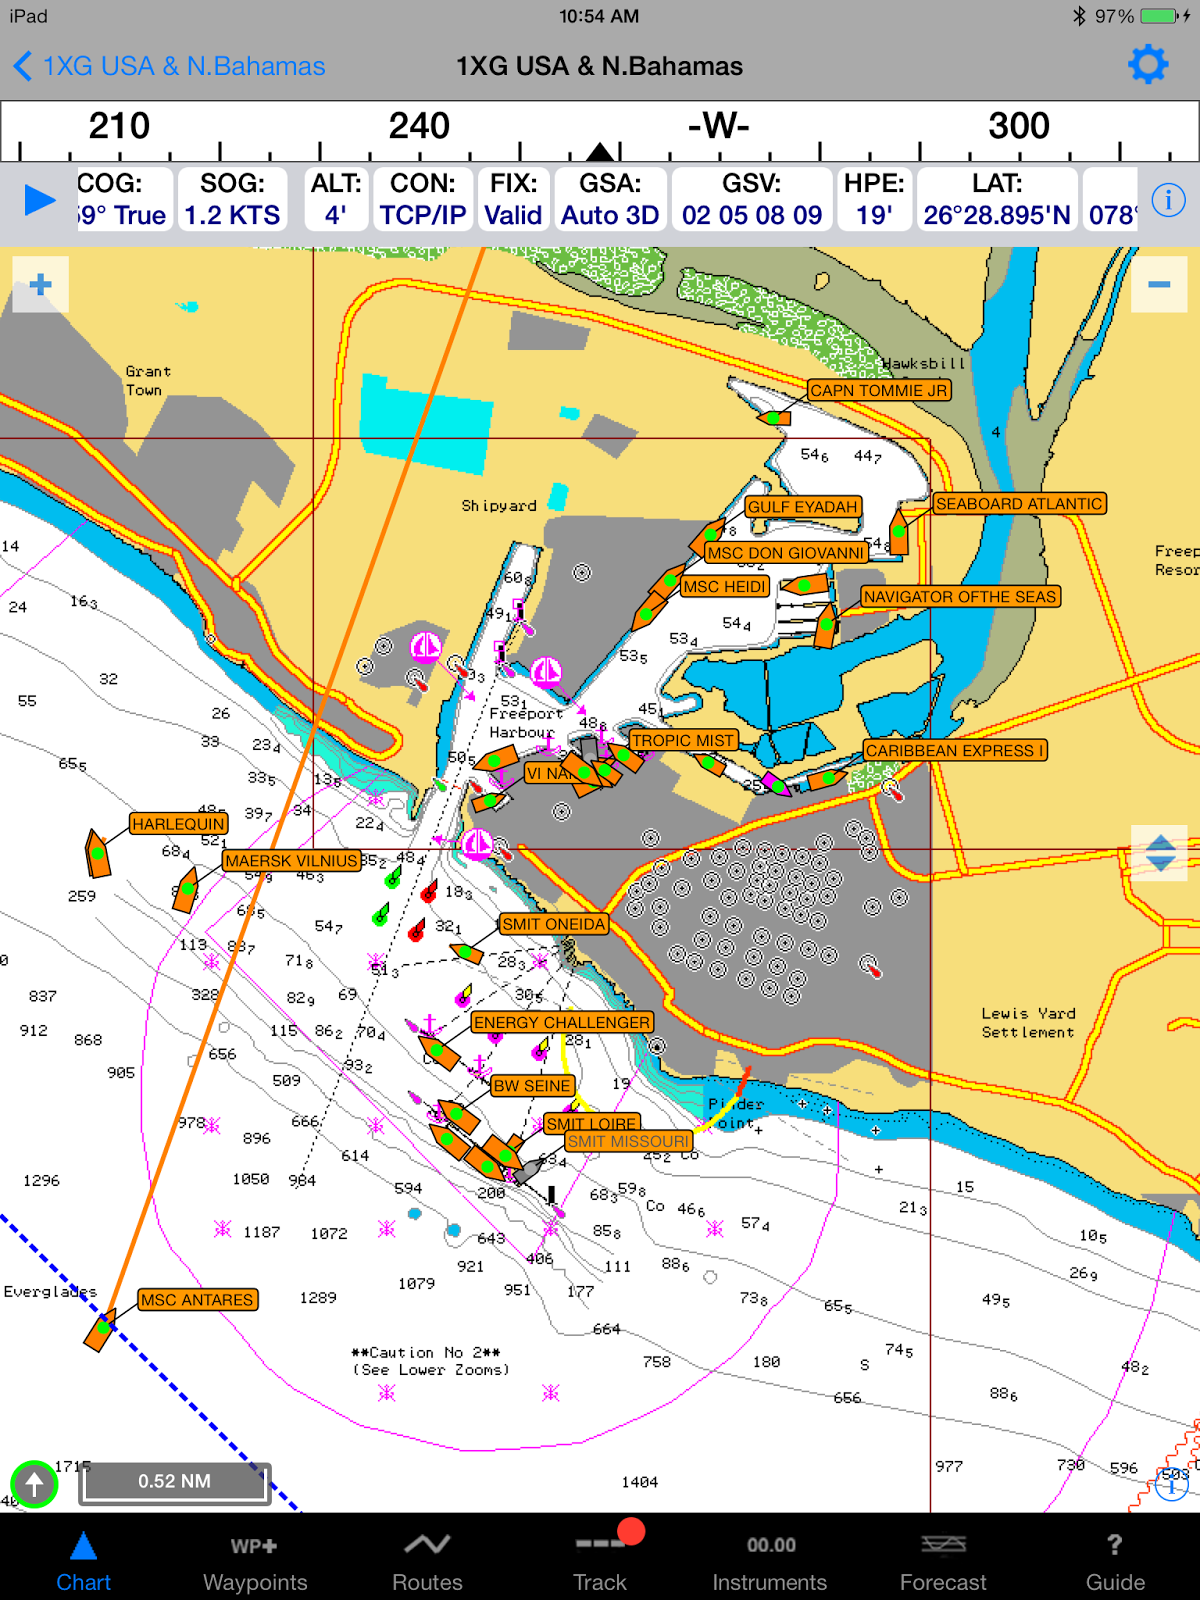
Task: Select the SEABOARD ATLANTIC vessel label
Action: point(1019,504)
